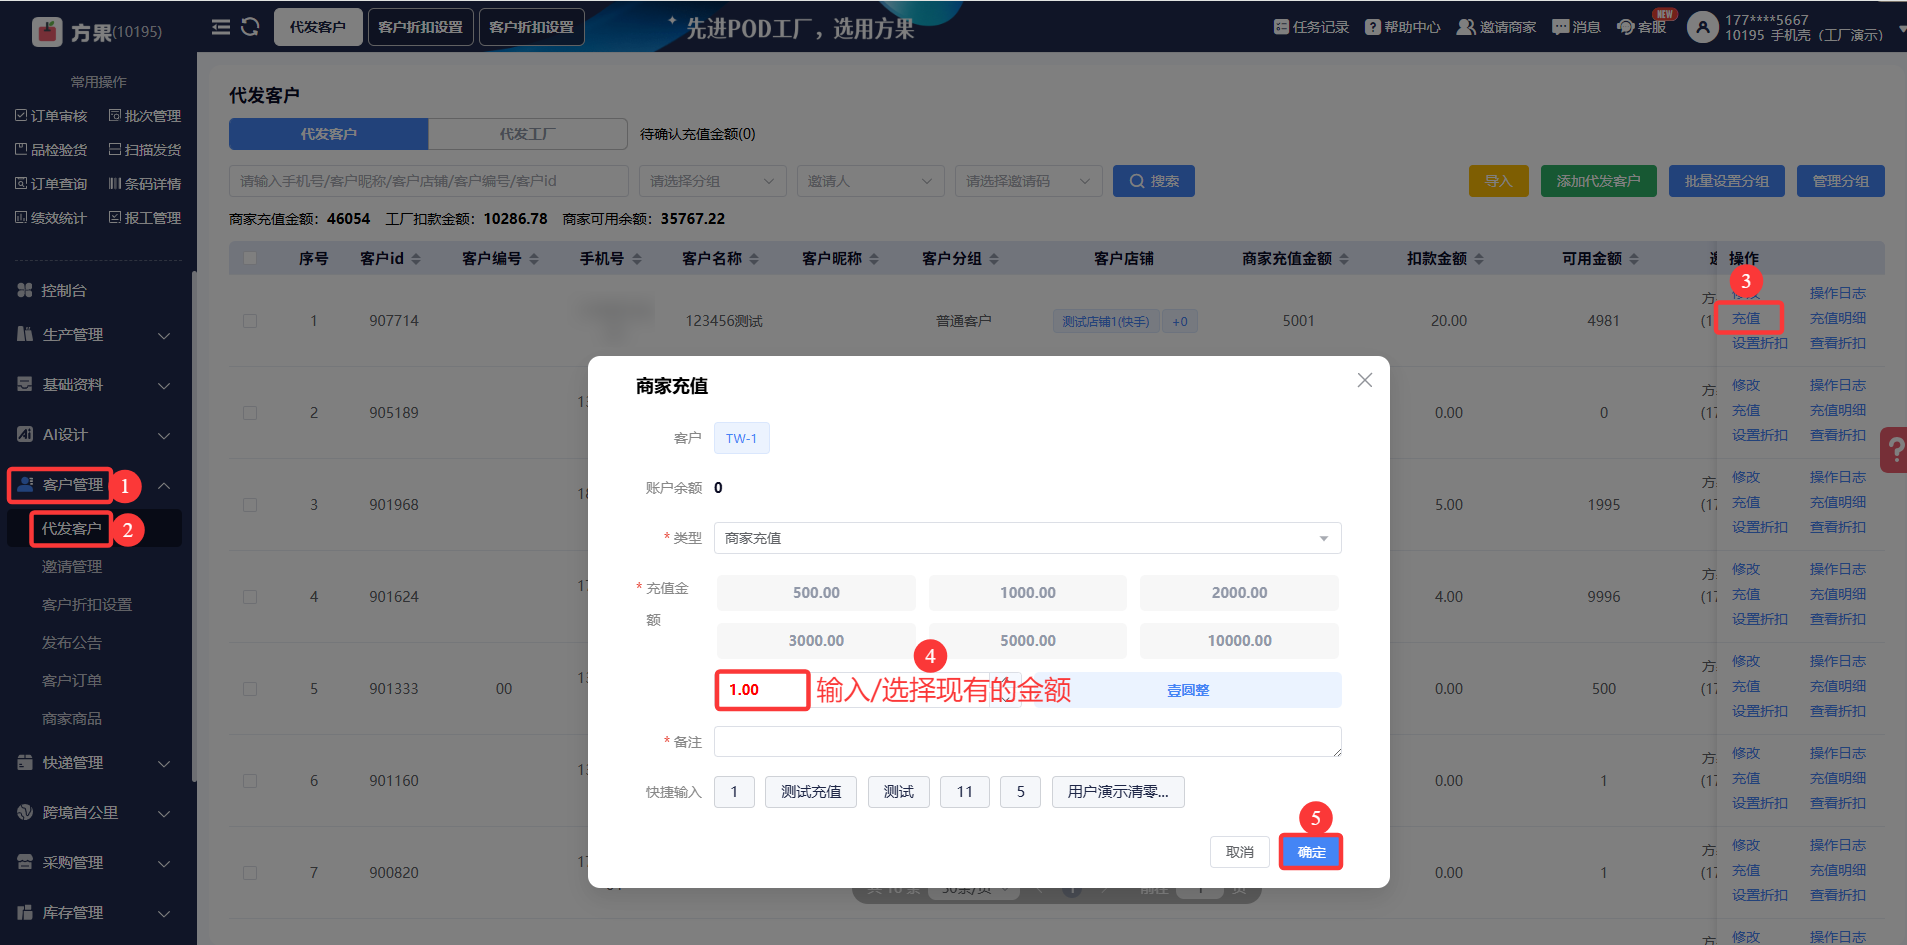
Task: Open 客服 customer service
Action: [1642, 27]
